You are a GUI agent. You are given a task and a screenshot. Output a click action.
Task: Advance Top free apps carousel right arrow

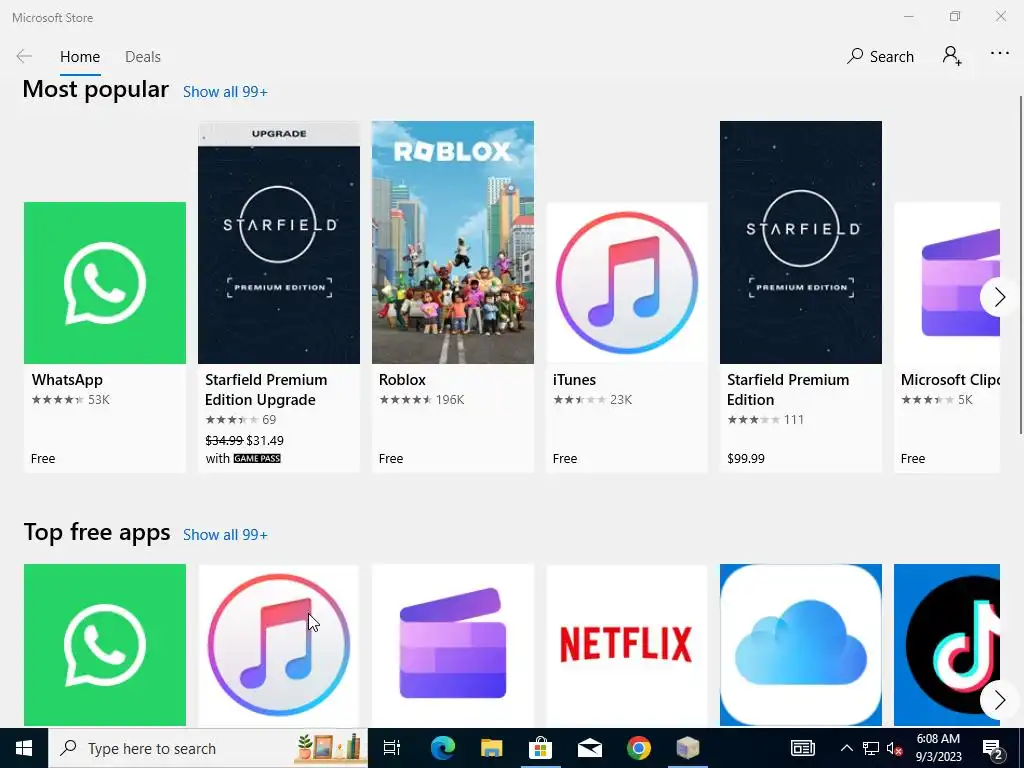(x=999, y=701)
